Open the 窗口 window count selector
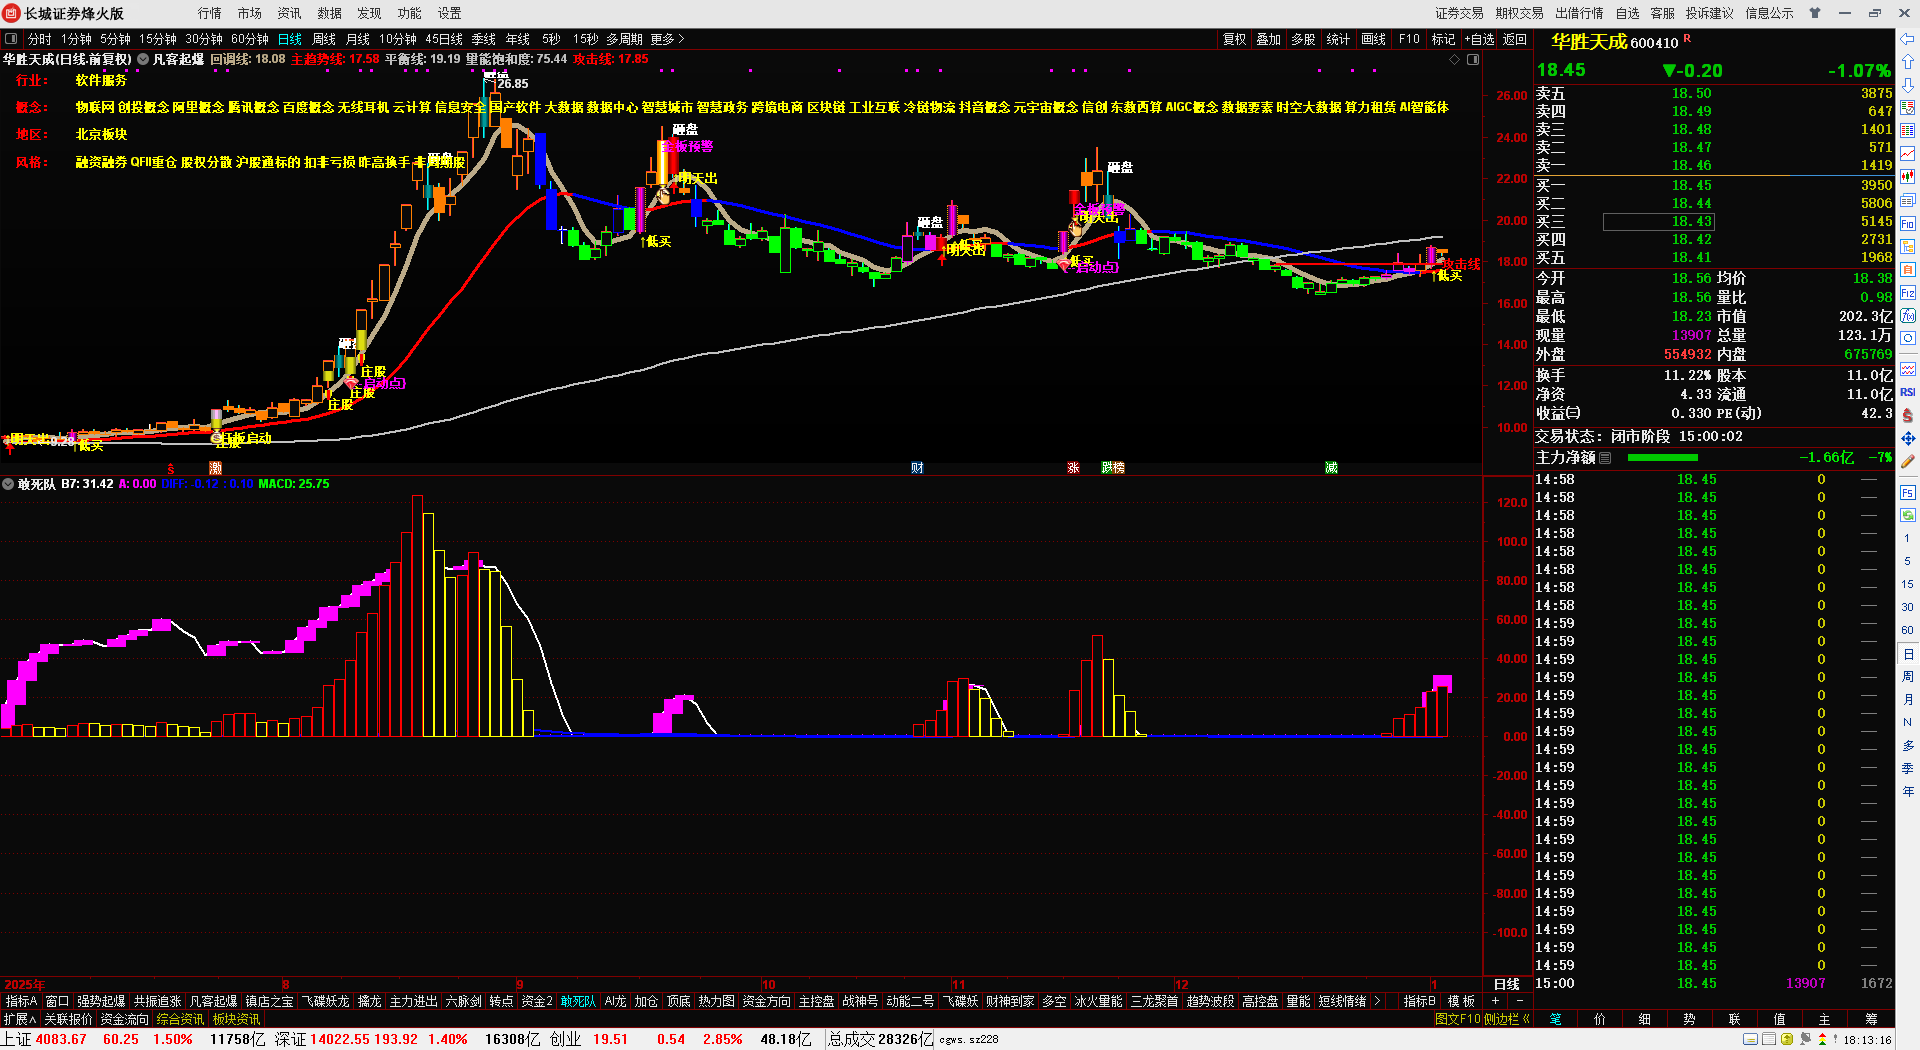The image size is (1920, 1050). pyautogui.click(x=57, y=1001)
